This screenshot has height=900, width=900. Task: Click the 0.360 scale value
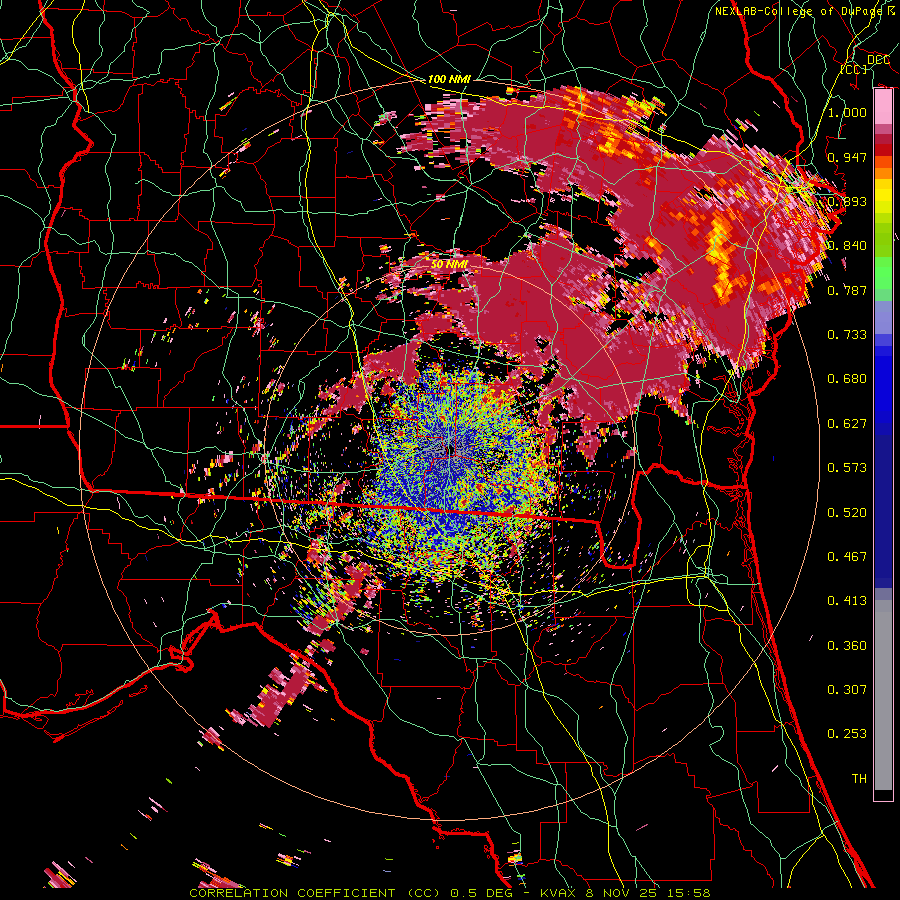pyautogui.click(x=847, y=646)
